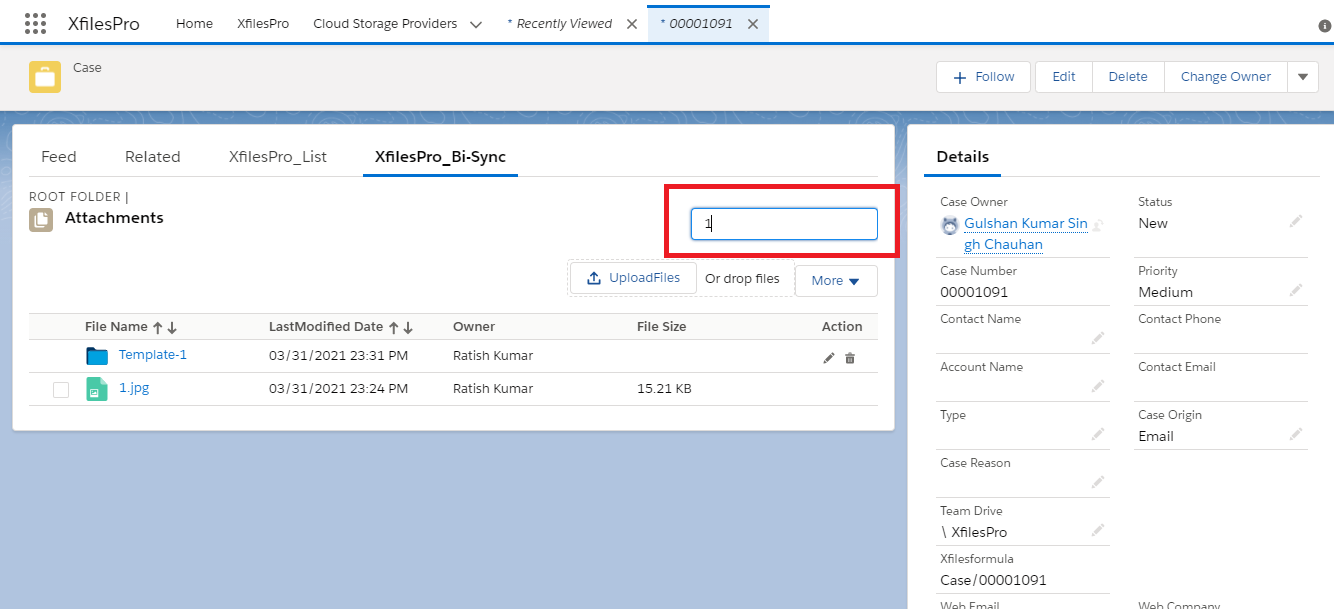Edit the Case Reason field via pencil
Viewport: 1334px width, 609px height.
pyautogui.click(x=1098, y=482)
